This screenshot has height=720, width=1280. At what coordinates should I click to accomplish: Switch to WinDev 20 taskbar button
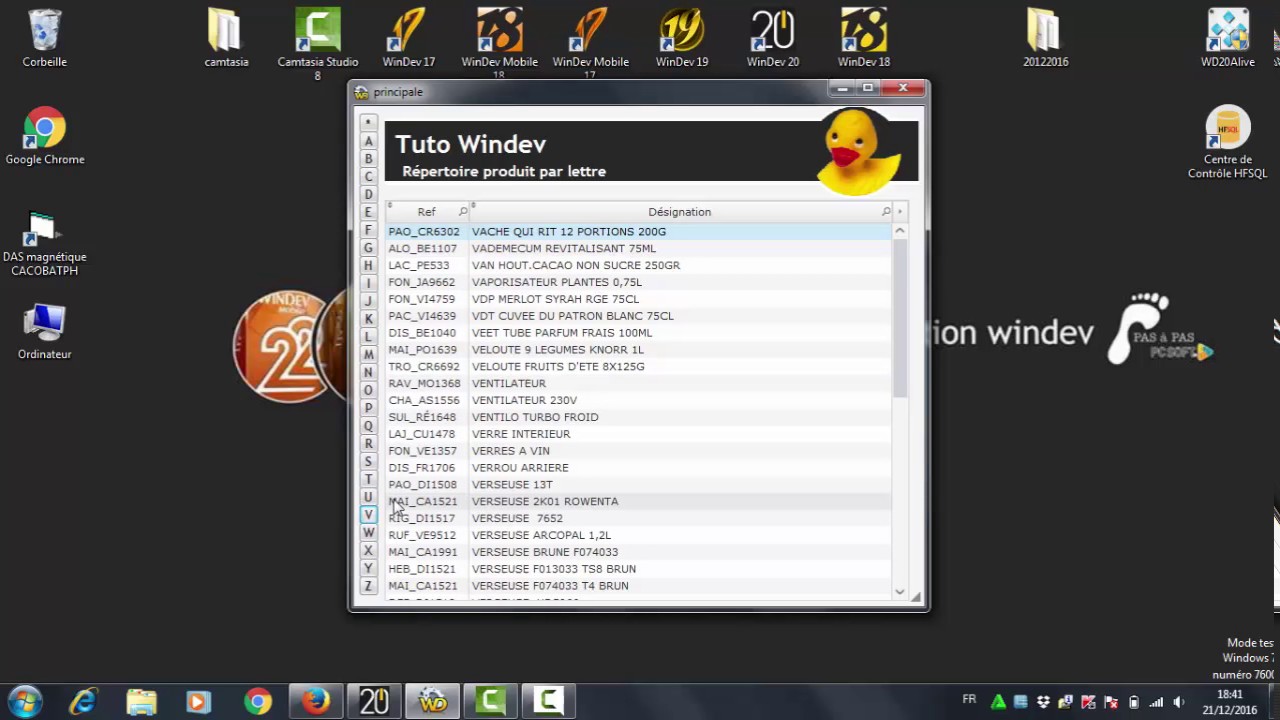[374, 702]
